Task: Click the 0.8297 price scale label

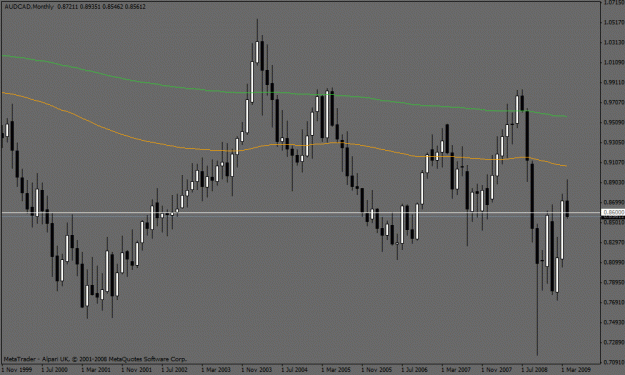Action: 614,242
